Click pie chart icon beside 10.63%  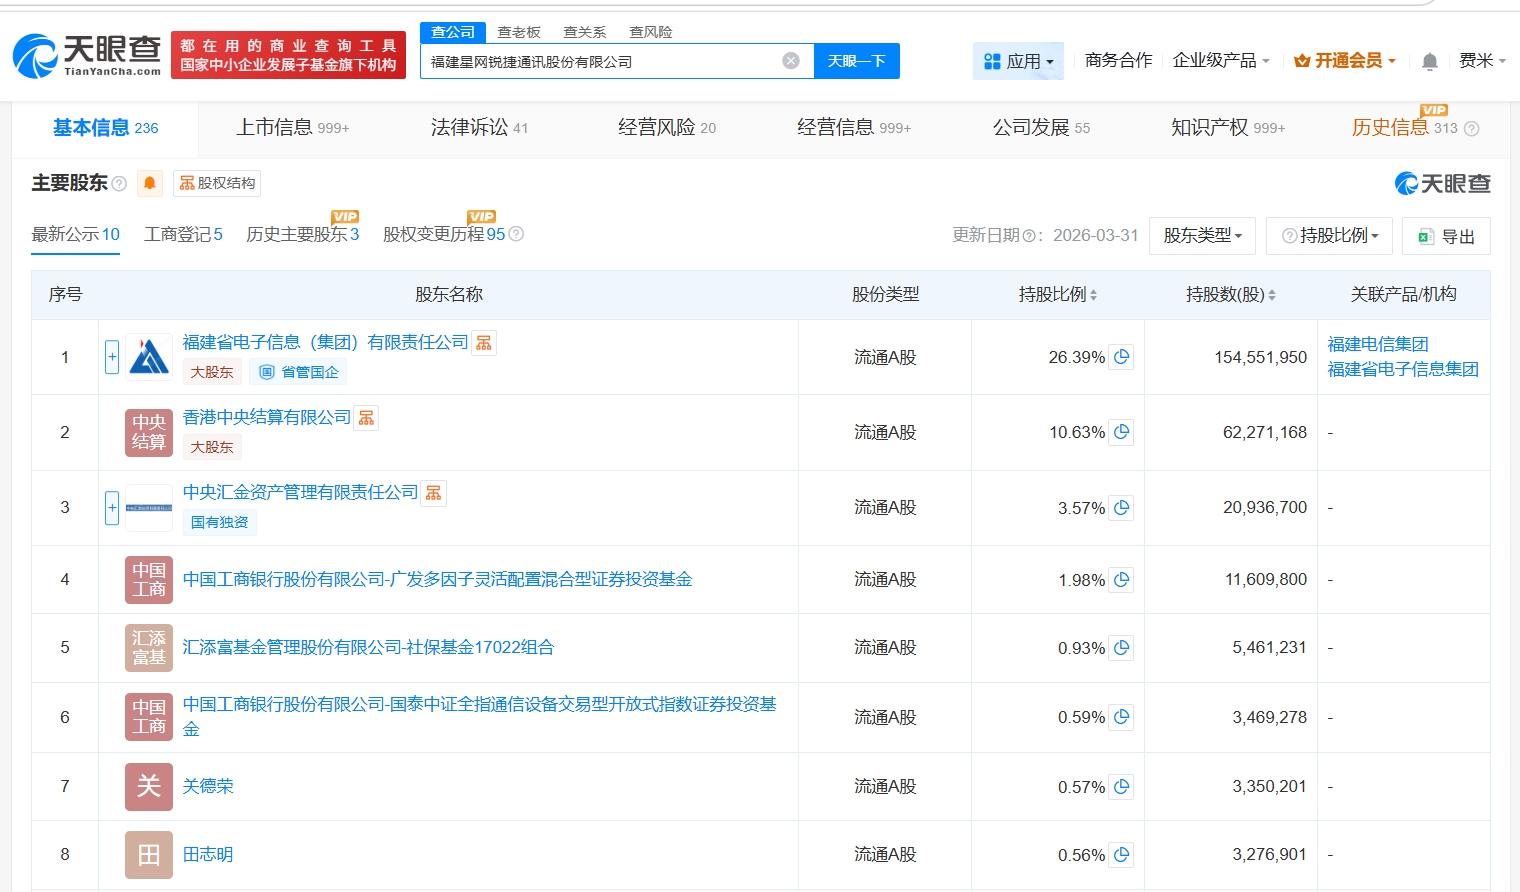point(1122,432)
